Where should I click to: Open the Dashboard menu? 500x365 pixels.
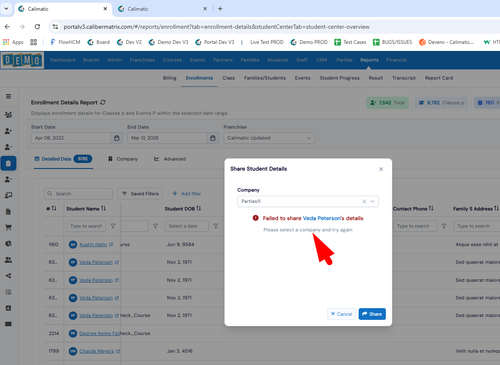tap(63, 60)
